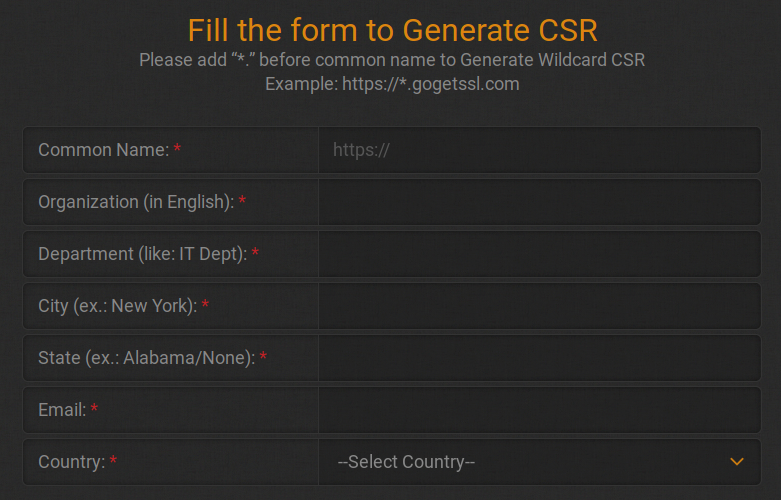
Task: Click the Common Name input field
Action: click(539, 150)
